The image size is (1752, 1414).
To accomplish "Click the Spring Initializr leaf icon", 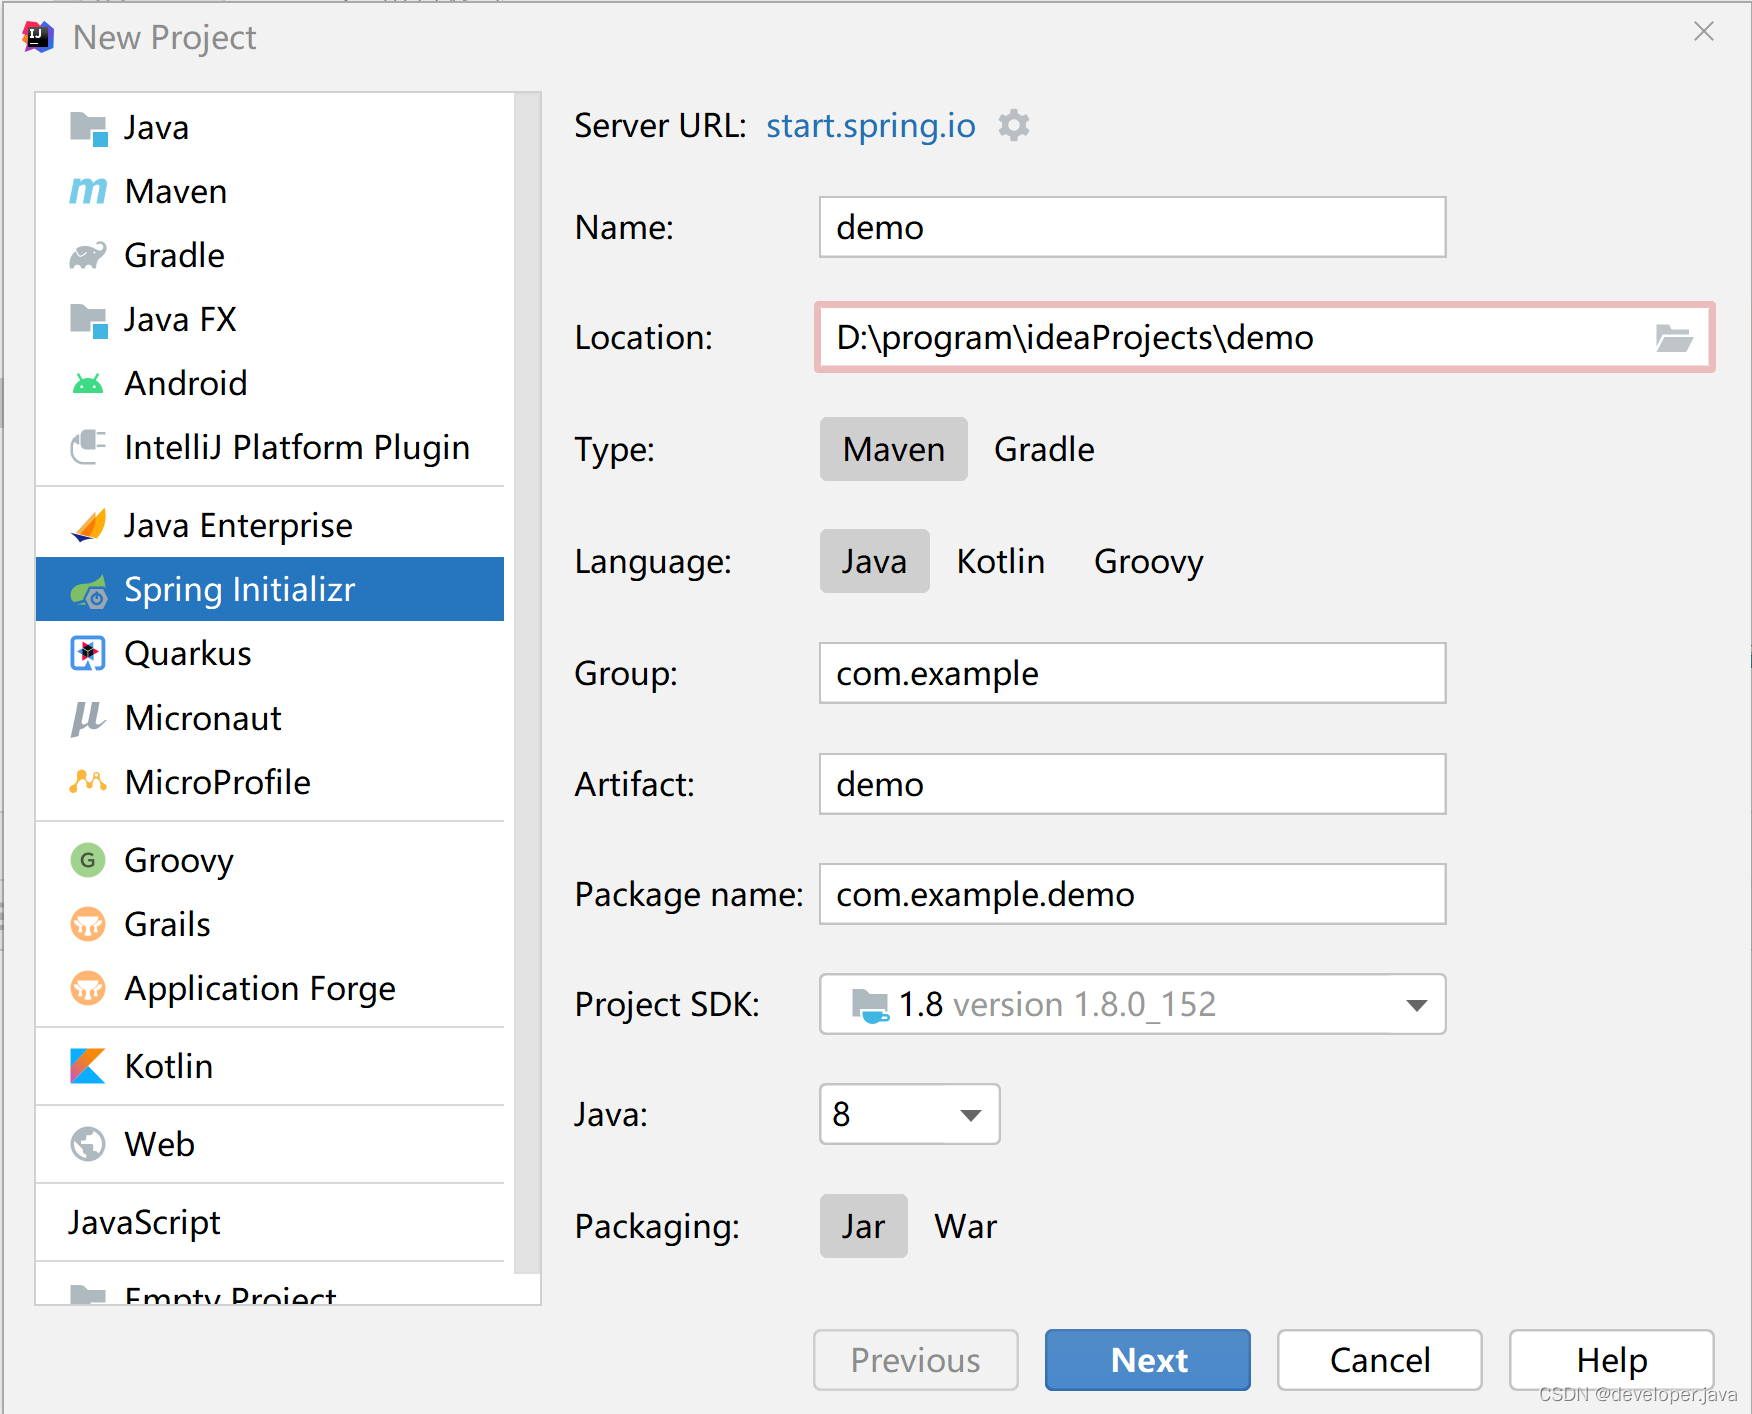I will pyautogui.click(x=88, y=591).
